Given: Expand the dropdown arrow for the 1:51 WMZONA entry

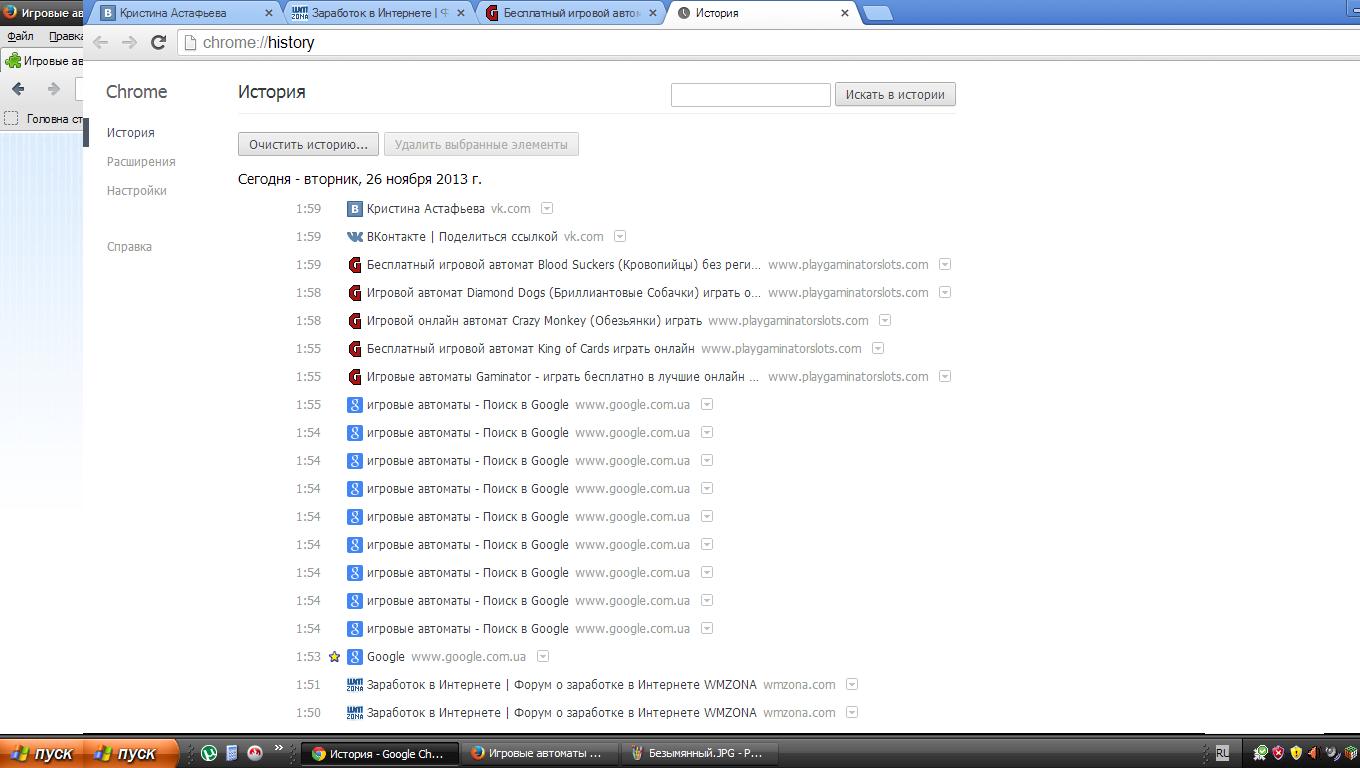Looking at the screenshot, I should (x=852, y=684).
